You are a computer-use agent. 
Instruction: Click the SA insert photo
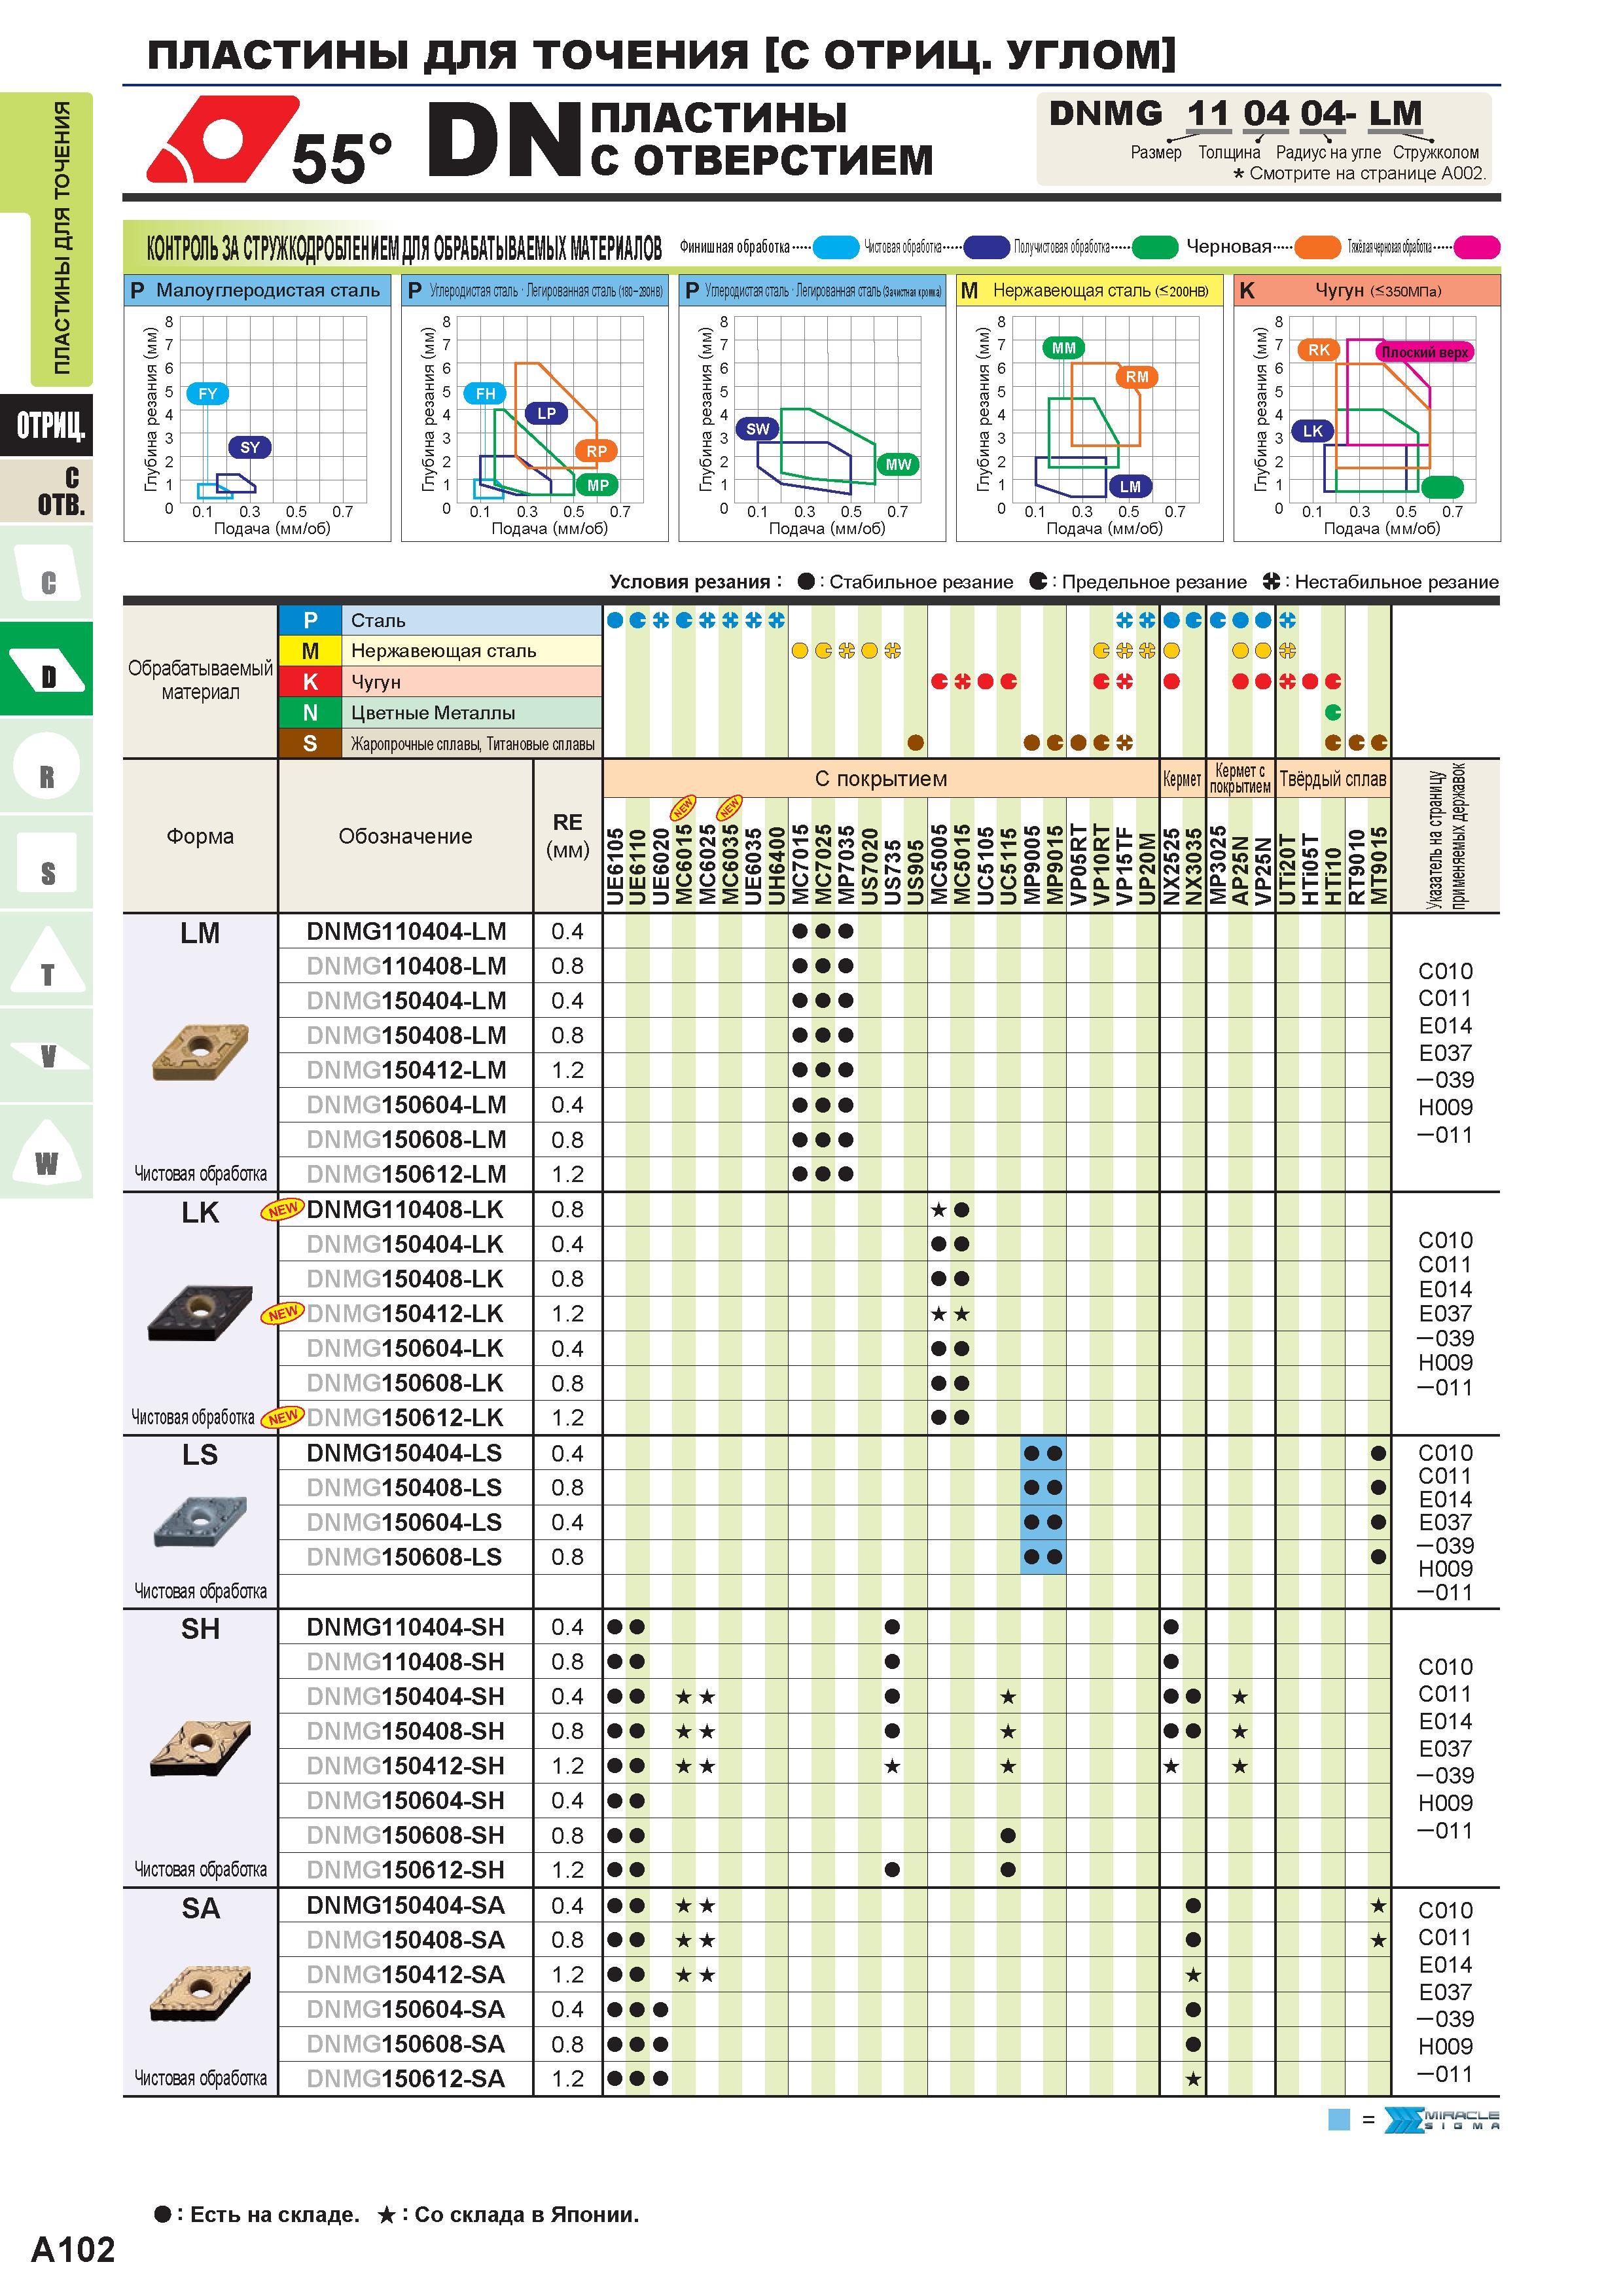(x=200, y=1993)
